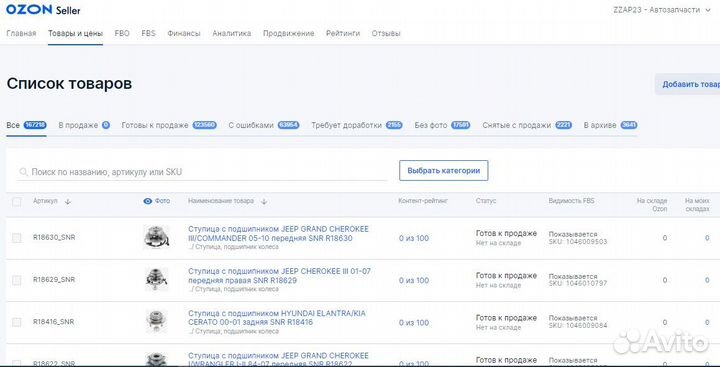Click the Видимость FBS column header
Viewport: 720px width, 367px height.
[x=571, y=201]
